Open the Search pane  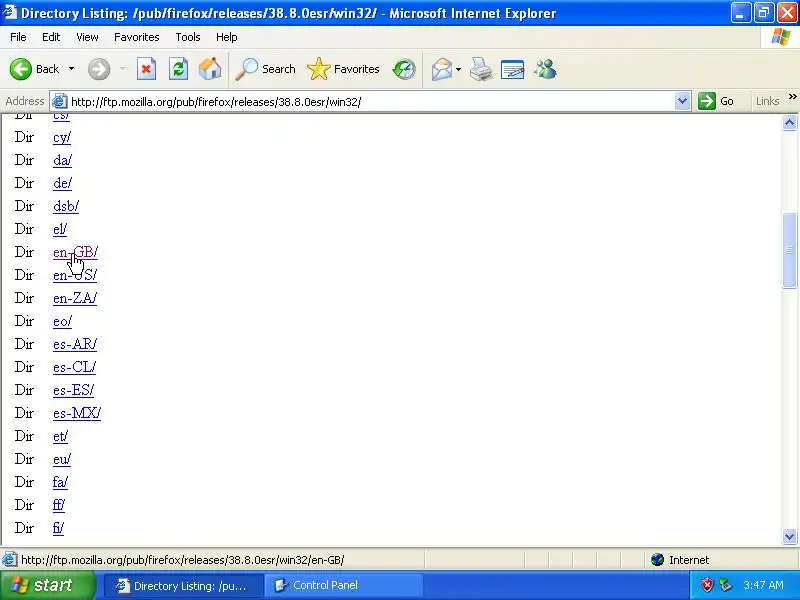tap(265, 69)
